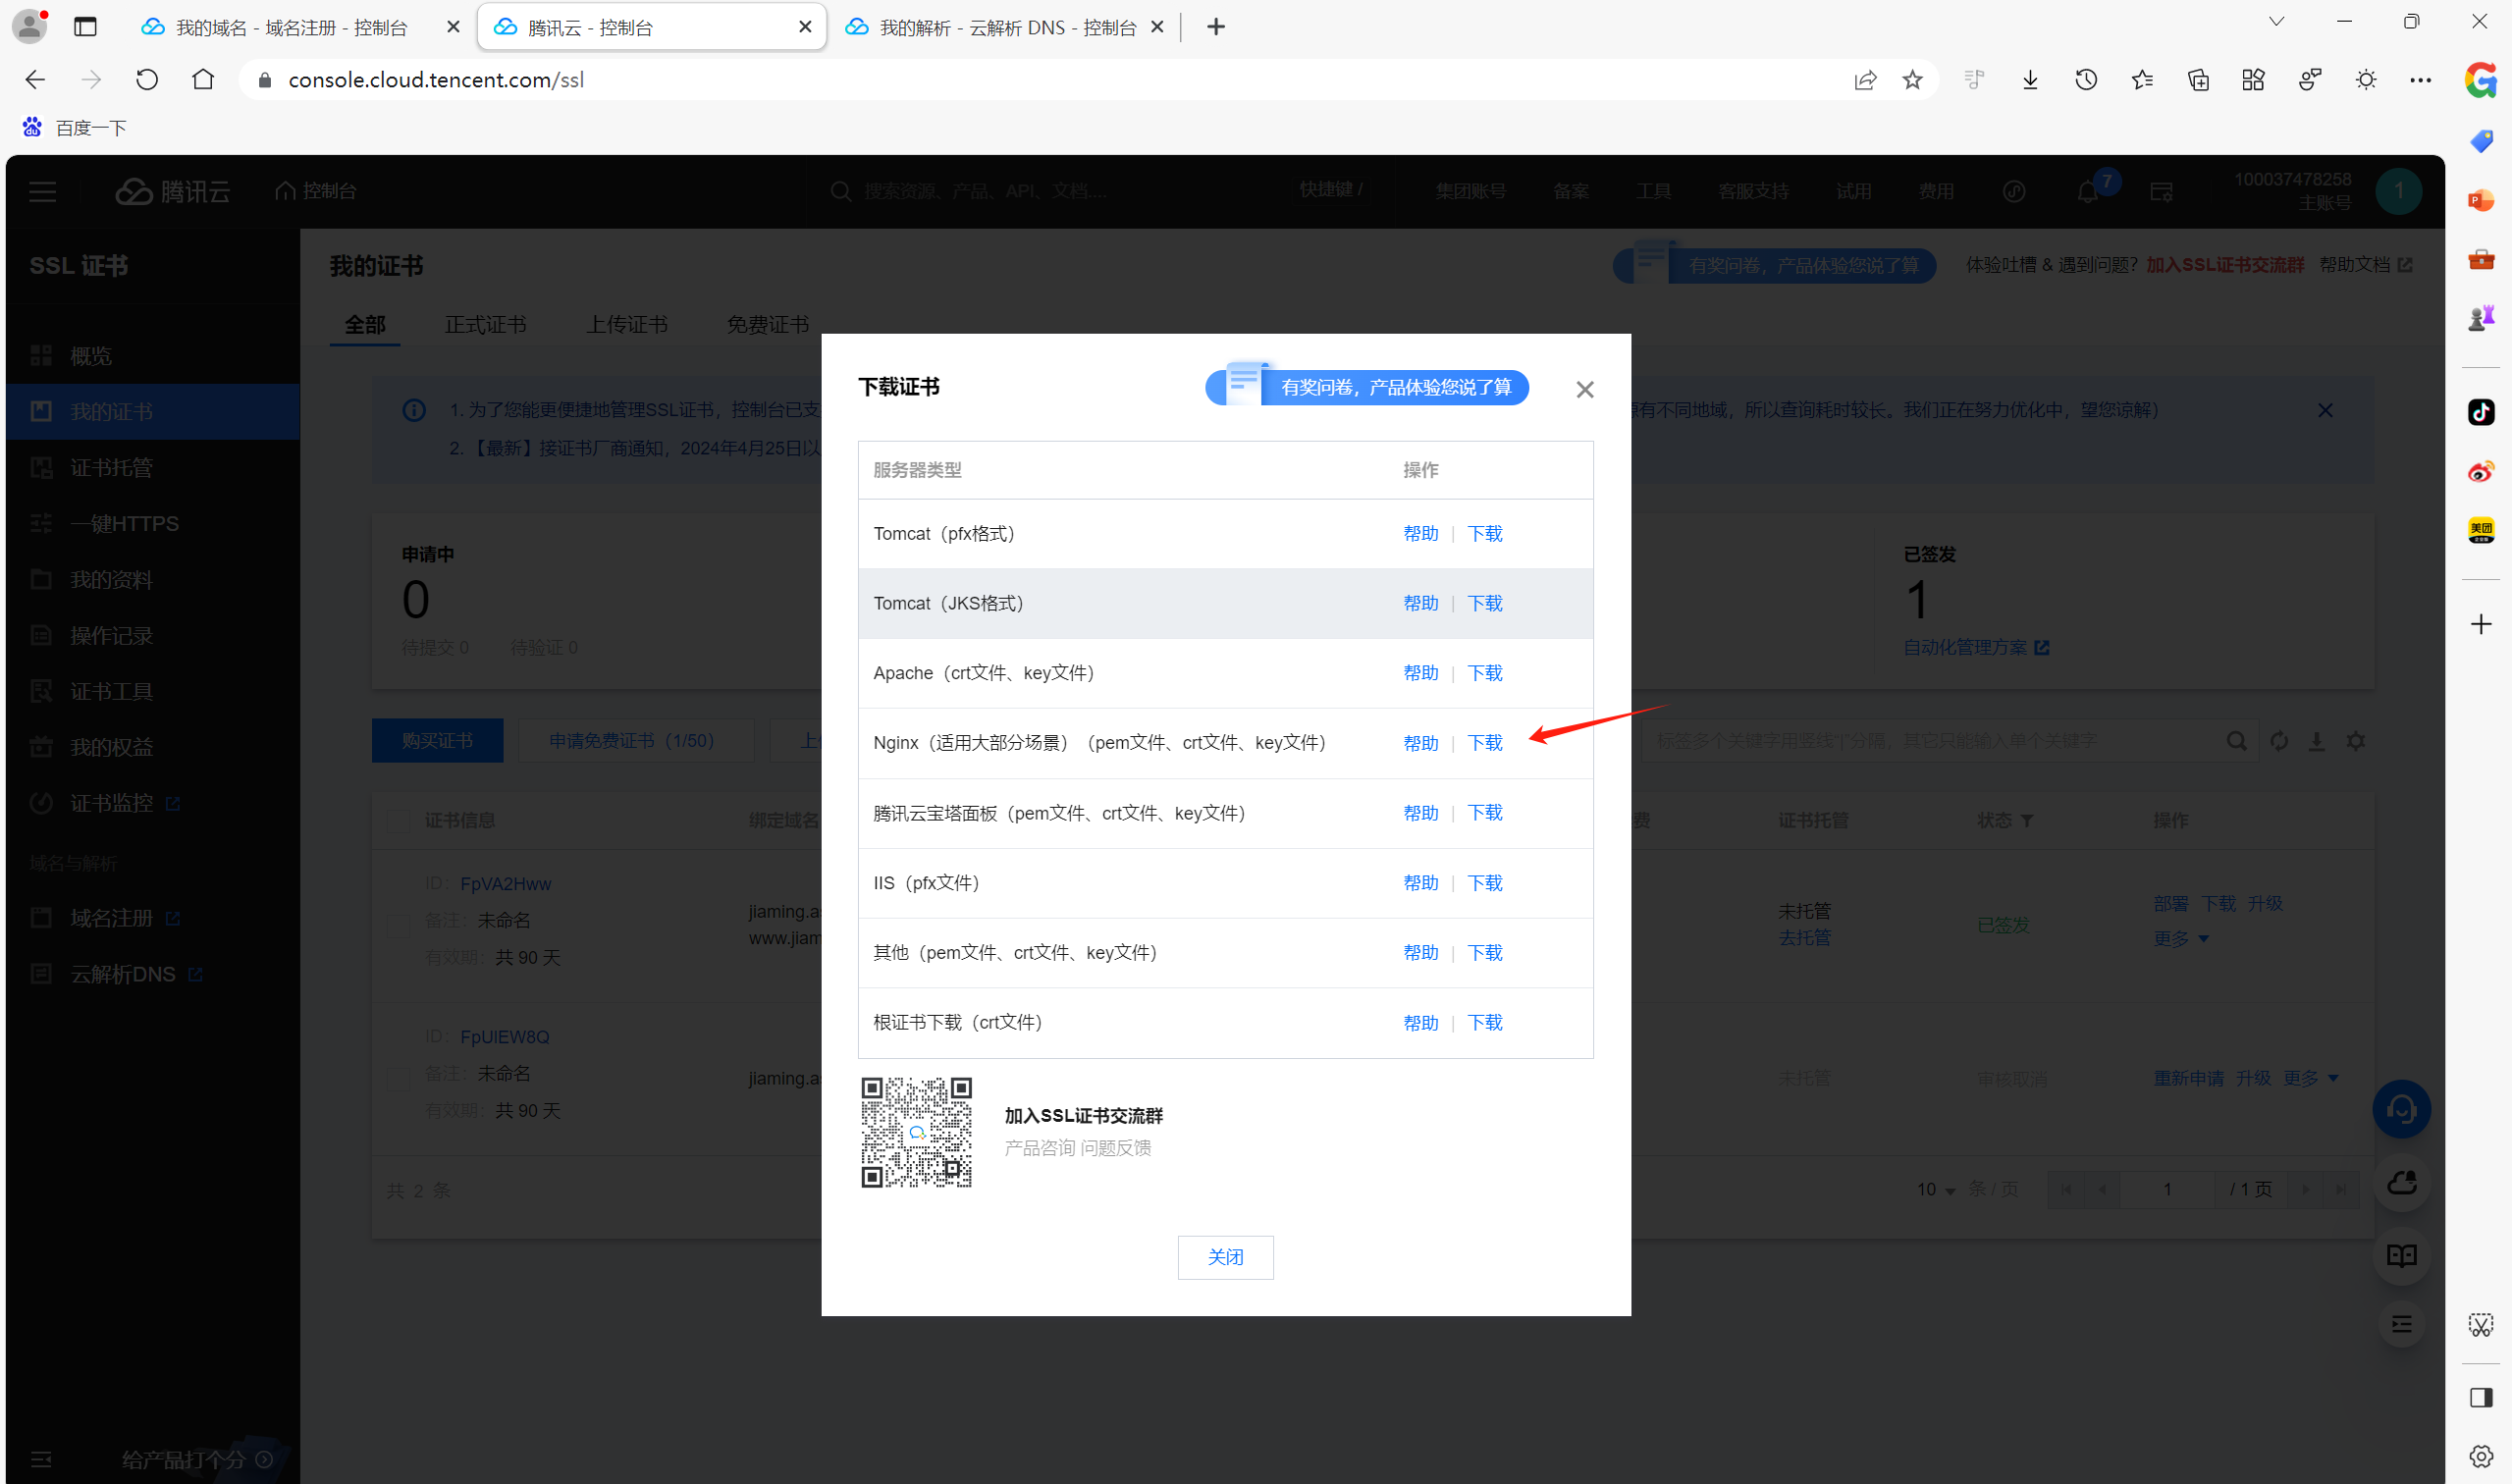Download the Nginx certificate files

click(x=1484, y=743)
